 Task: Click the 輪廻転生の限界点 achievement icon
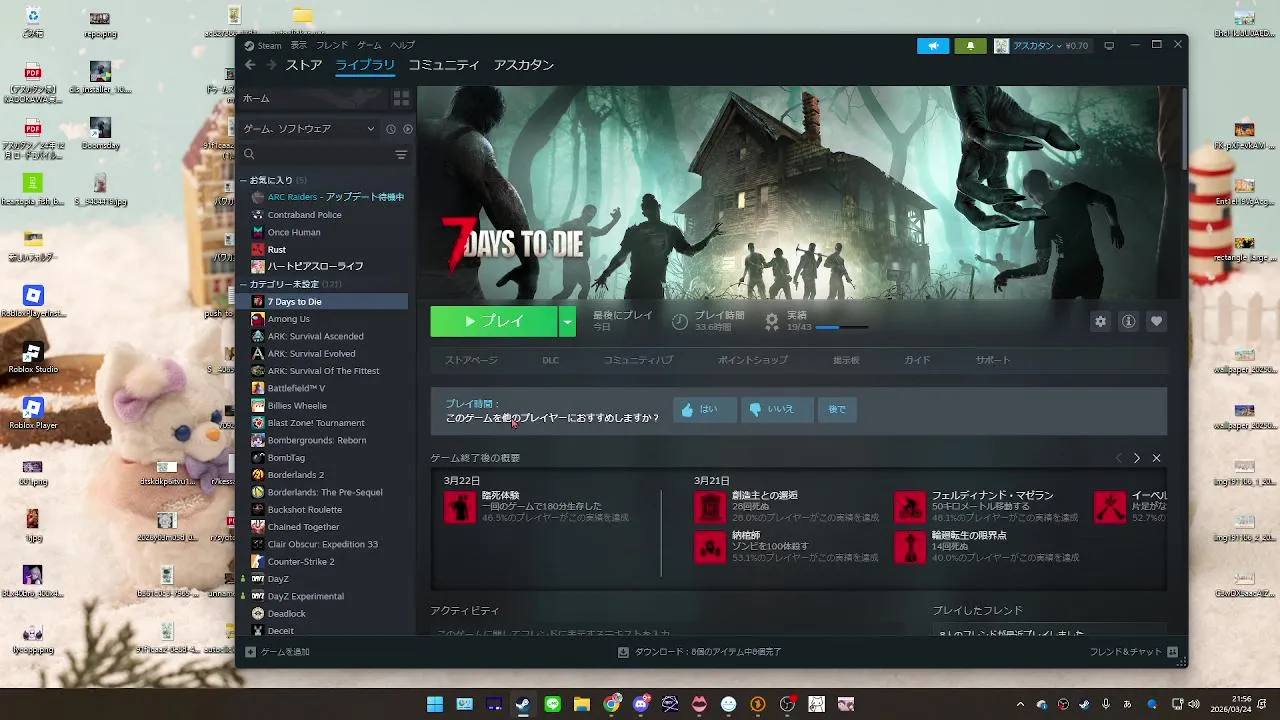pyautogui.click(x=910, y=547)
